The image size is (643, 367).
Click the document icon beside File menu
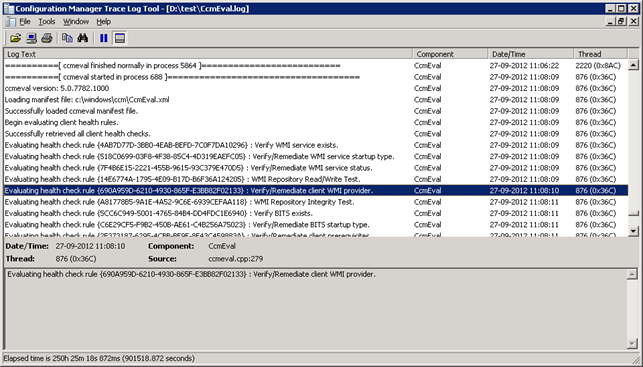click(x=11, y=22)
